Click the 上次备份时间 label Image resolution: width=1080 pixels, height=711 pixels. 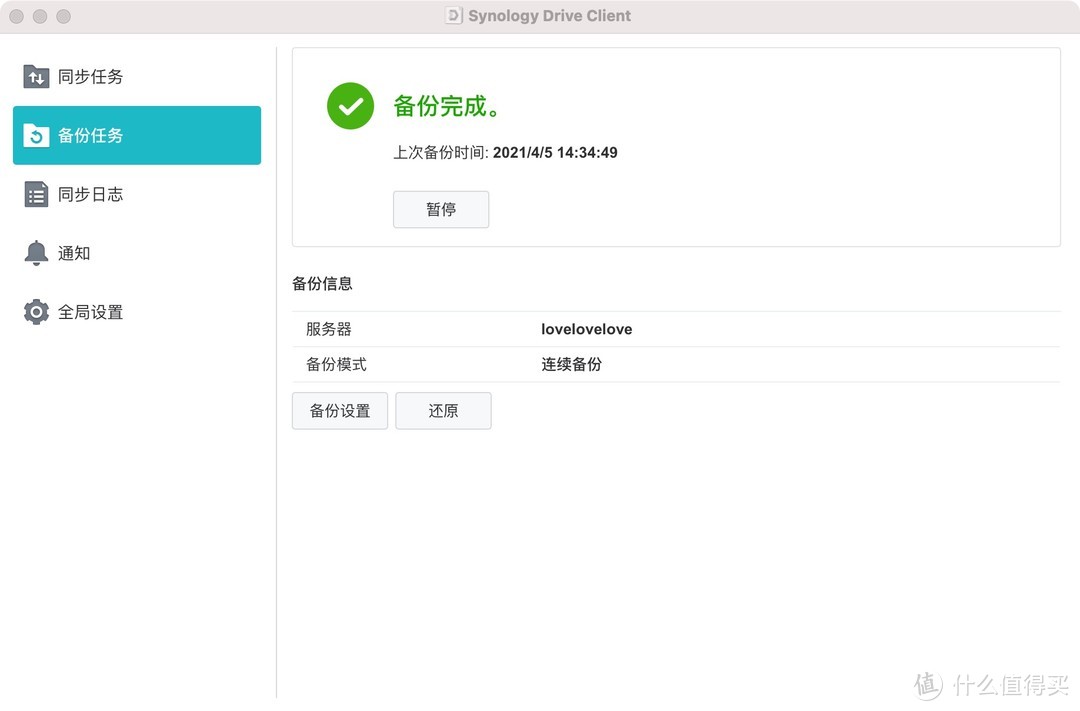coord(441,152)
